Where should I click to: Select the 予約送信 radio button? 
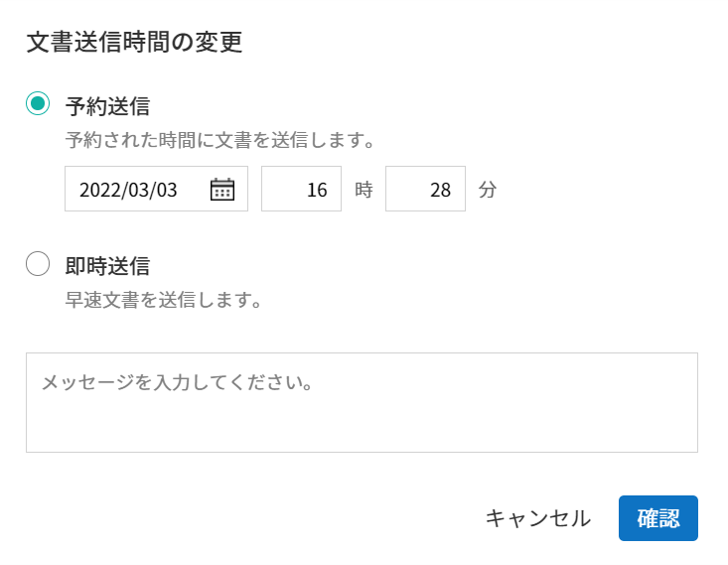tap(38, 103)
